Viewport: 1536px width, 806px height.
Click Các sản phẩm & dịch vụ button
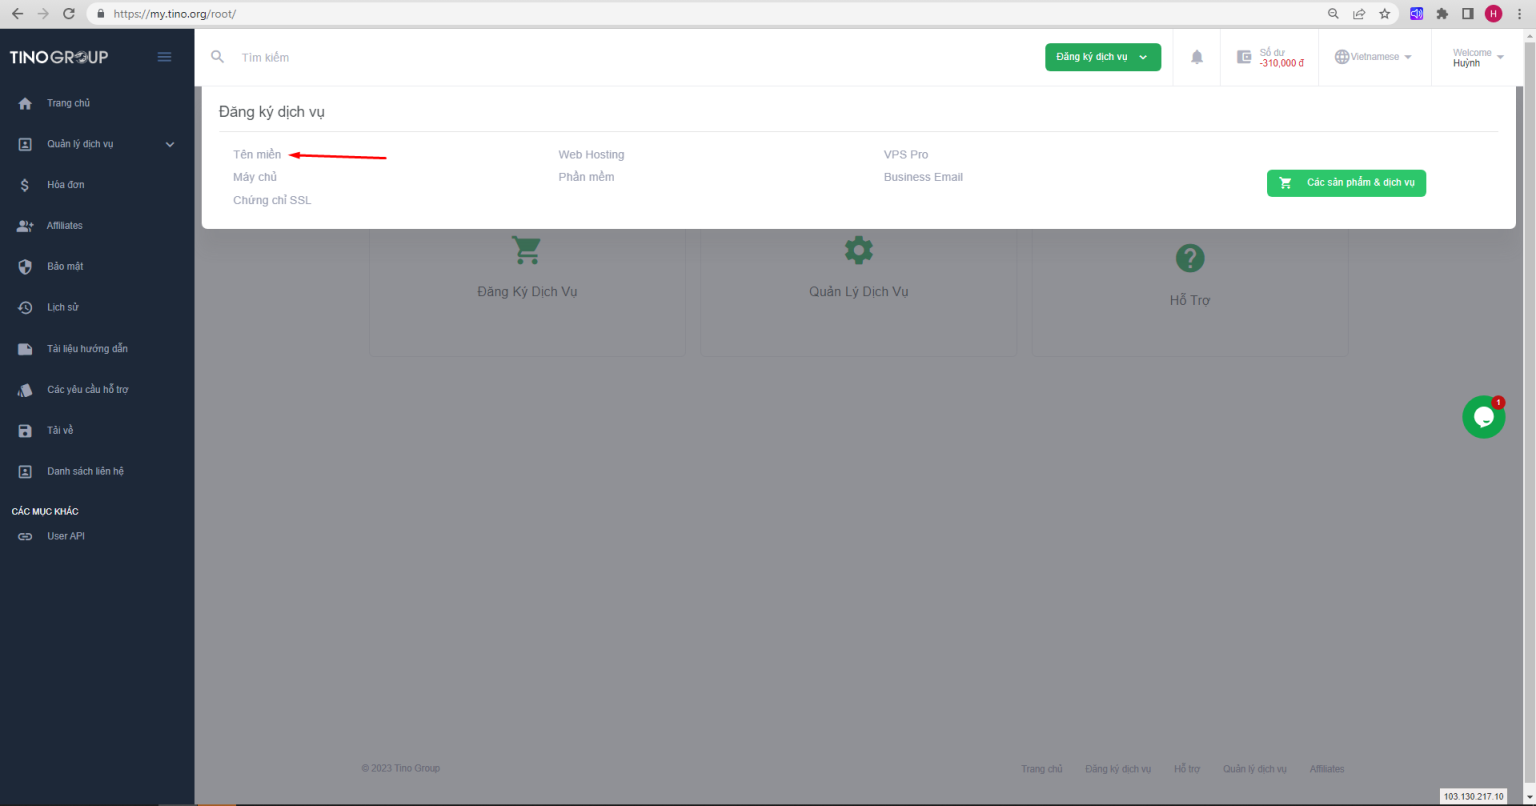click(x=1346, y=183)
